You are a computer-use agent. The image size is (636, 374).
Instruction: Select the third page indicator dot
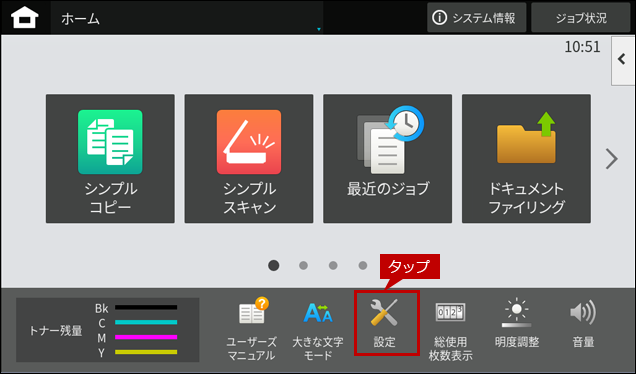tap(333, 265)
